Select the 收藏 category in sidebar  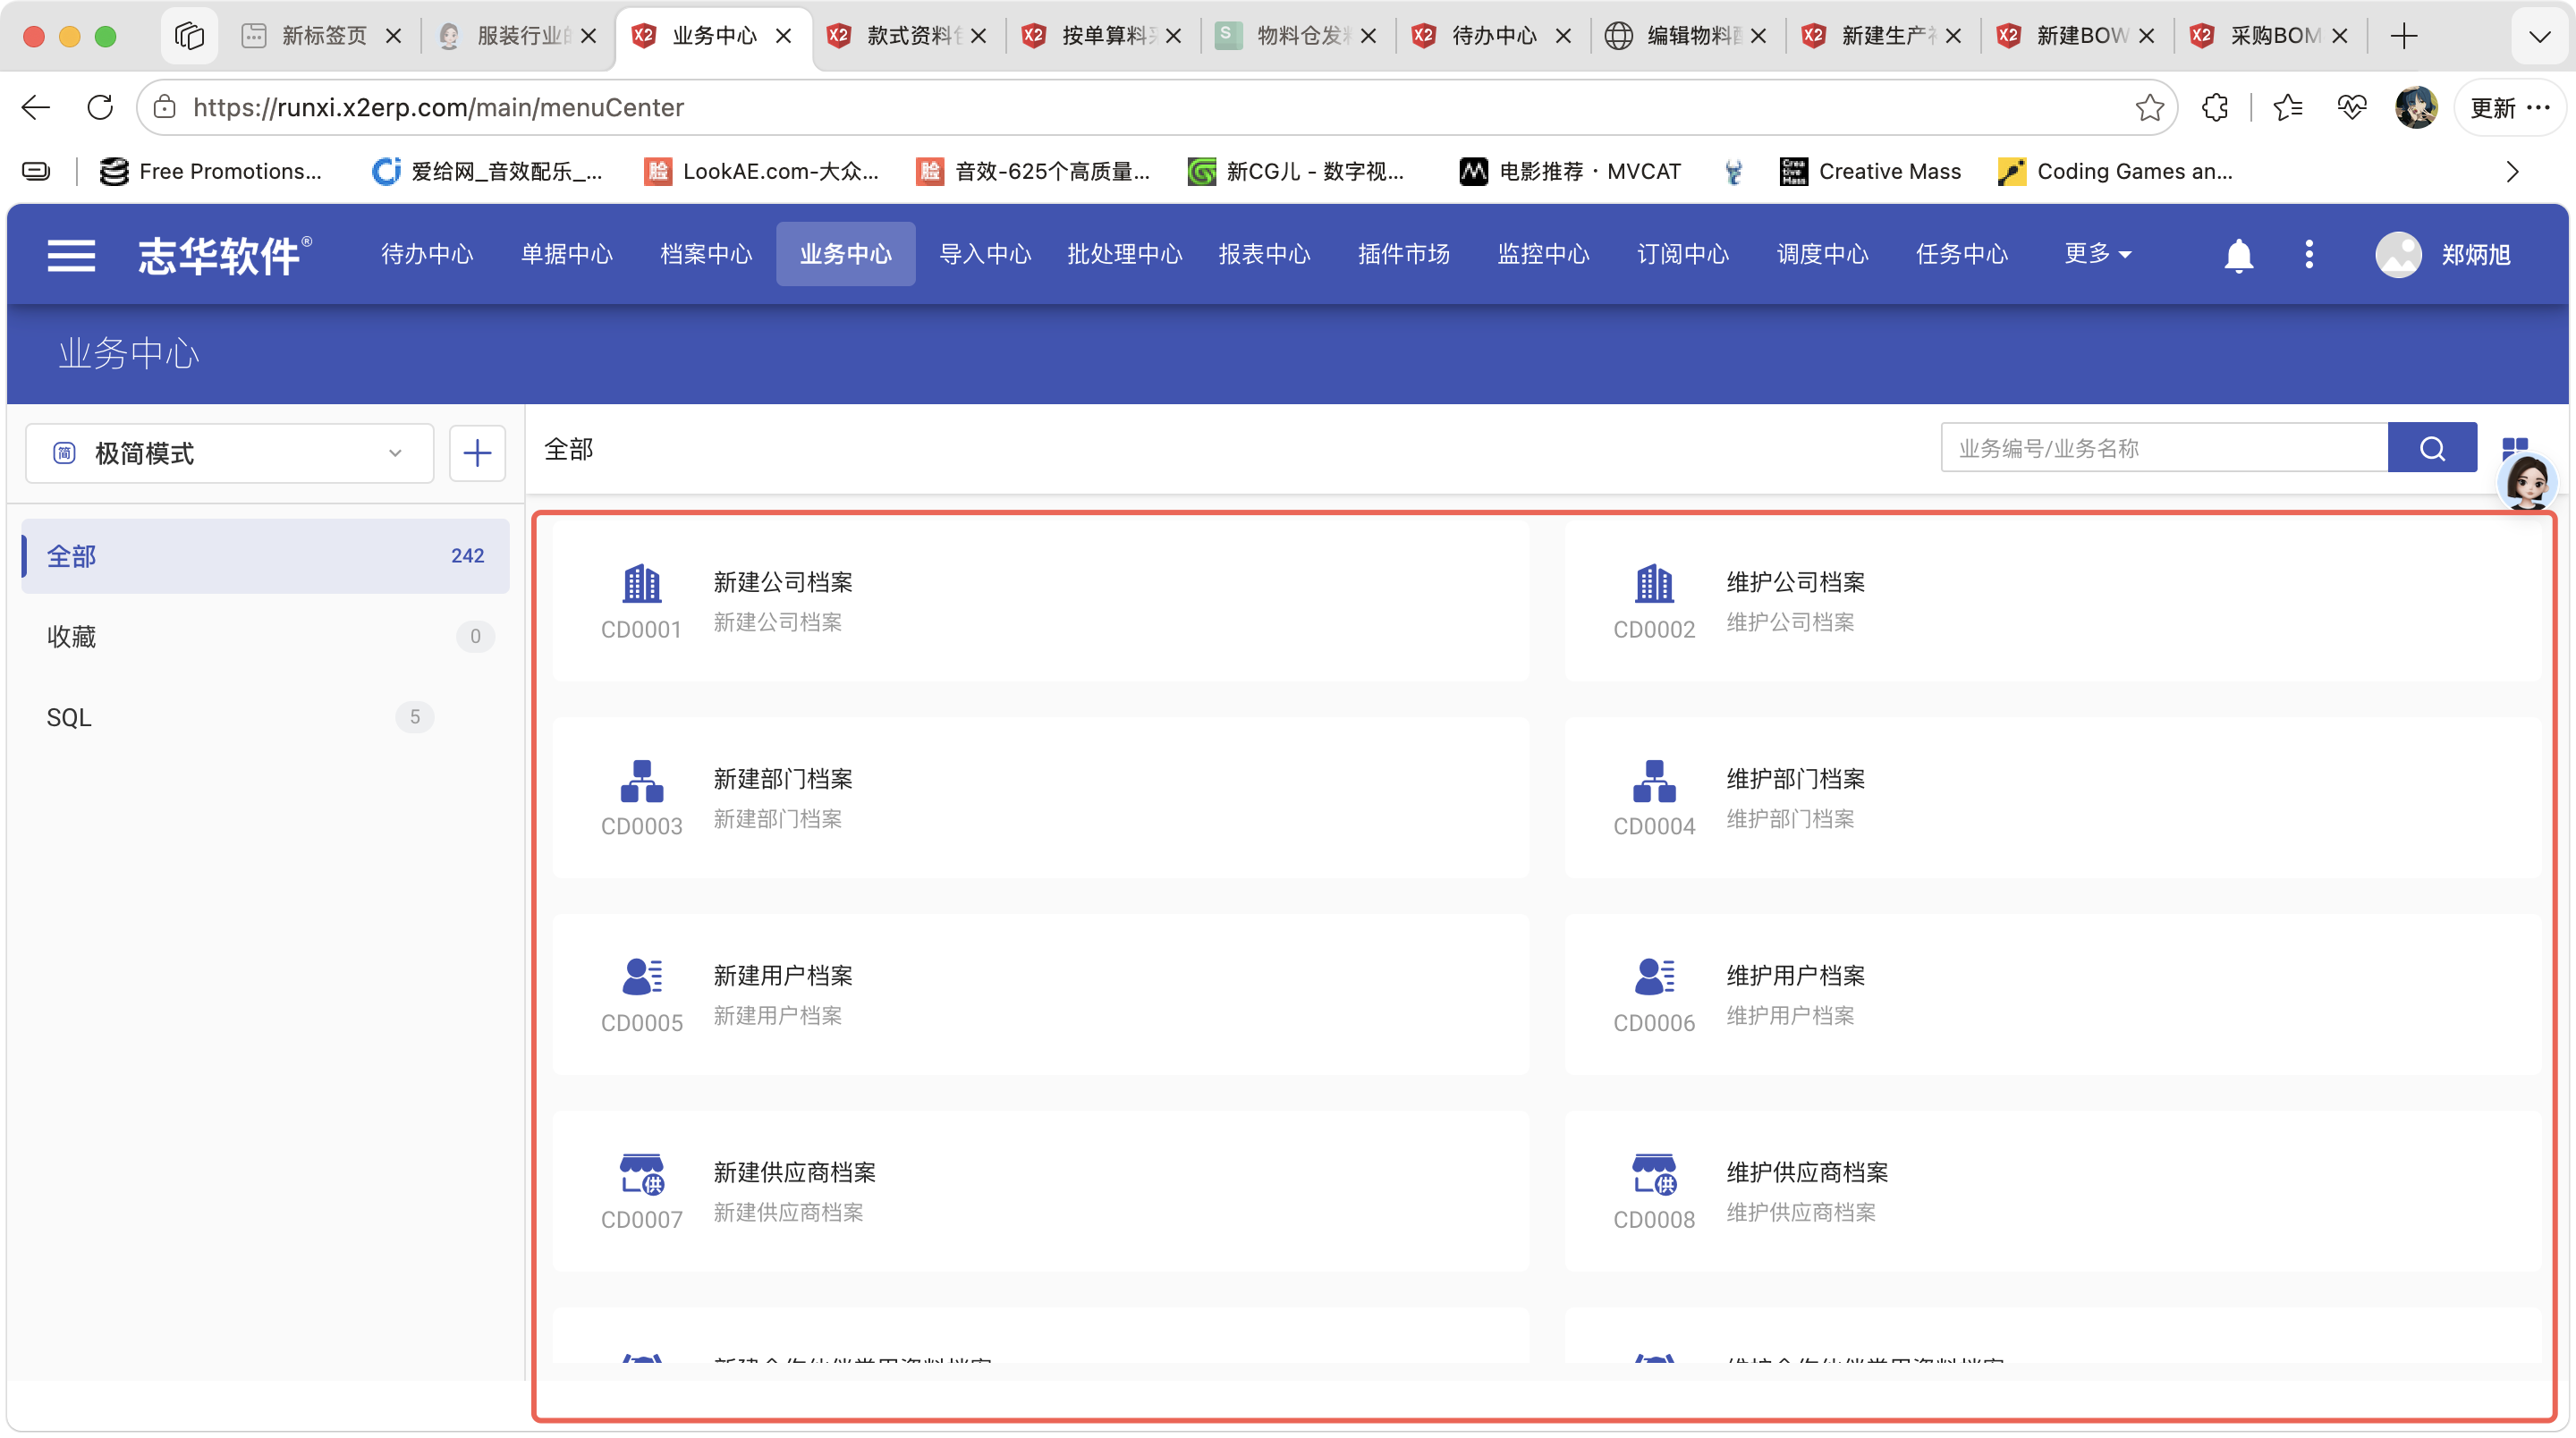(265, 637)
